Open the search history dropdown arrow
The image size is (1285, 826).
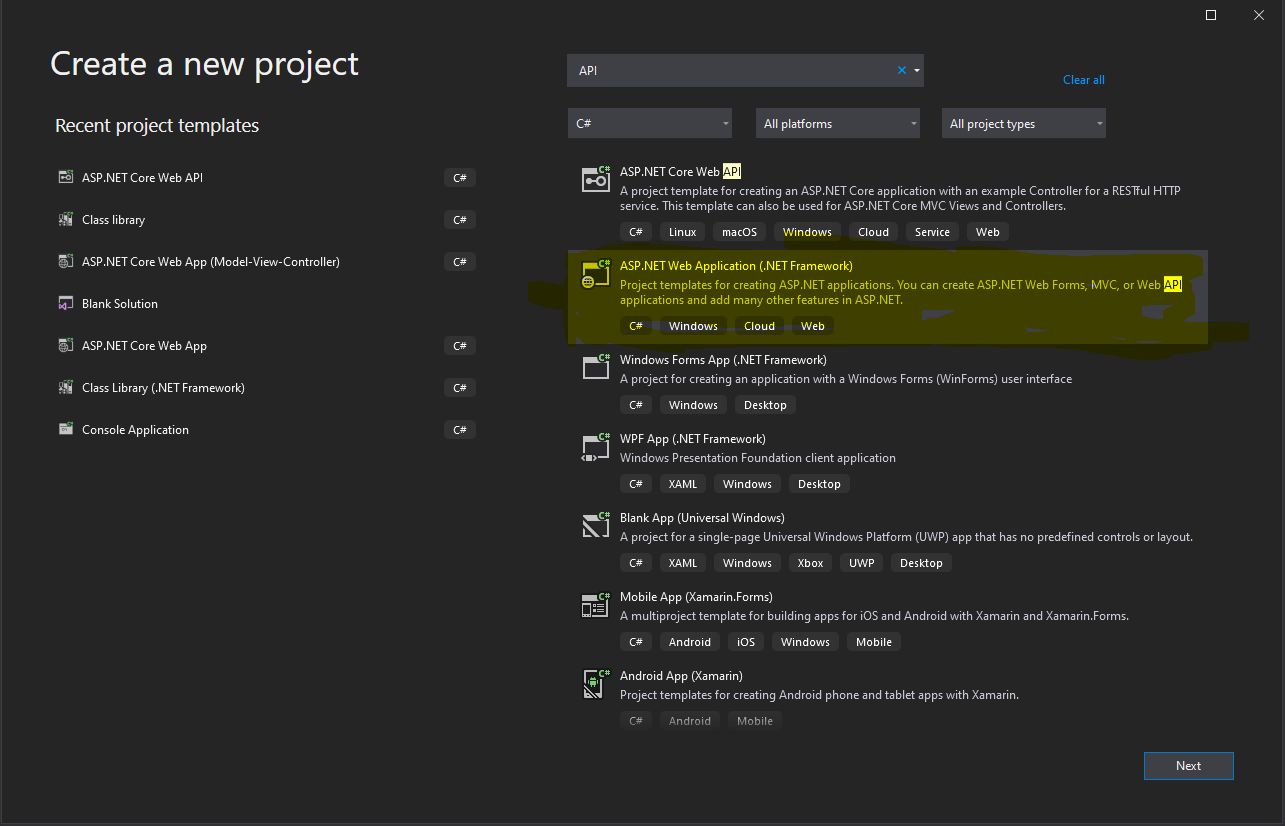click(917, 71)
